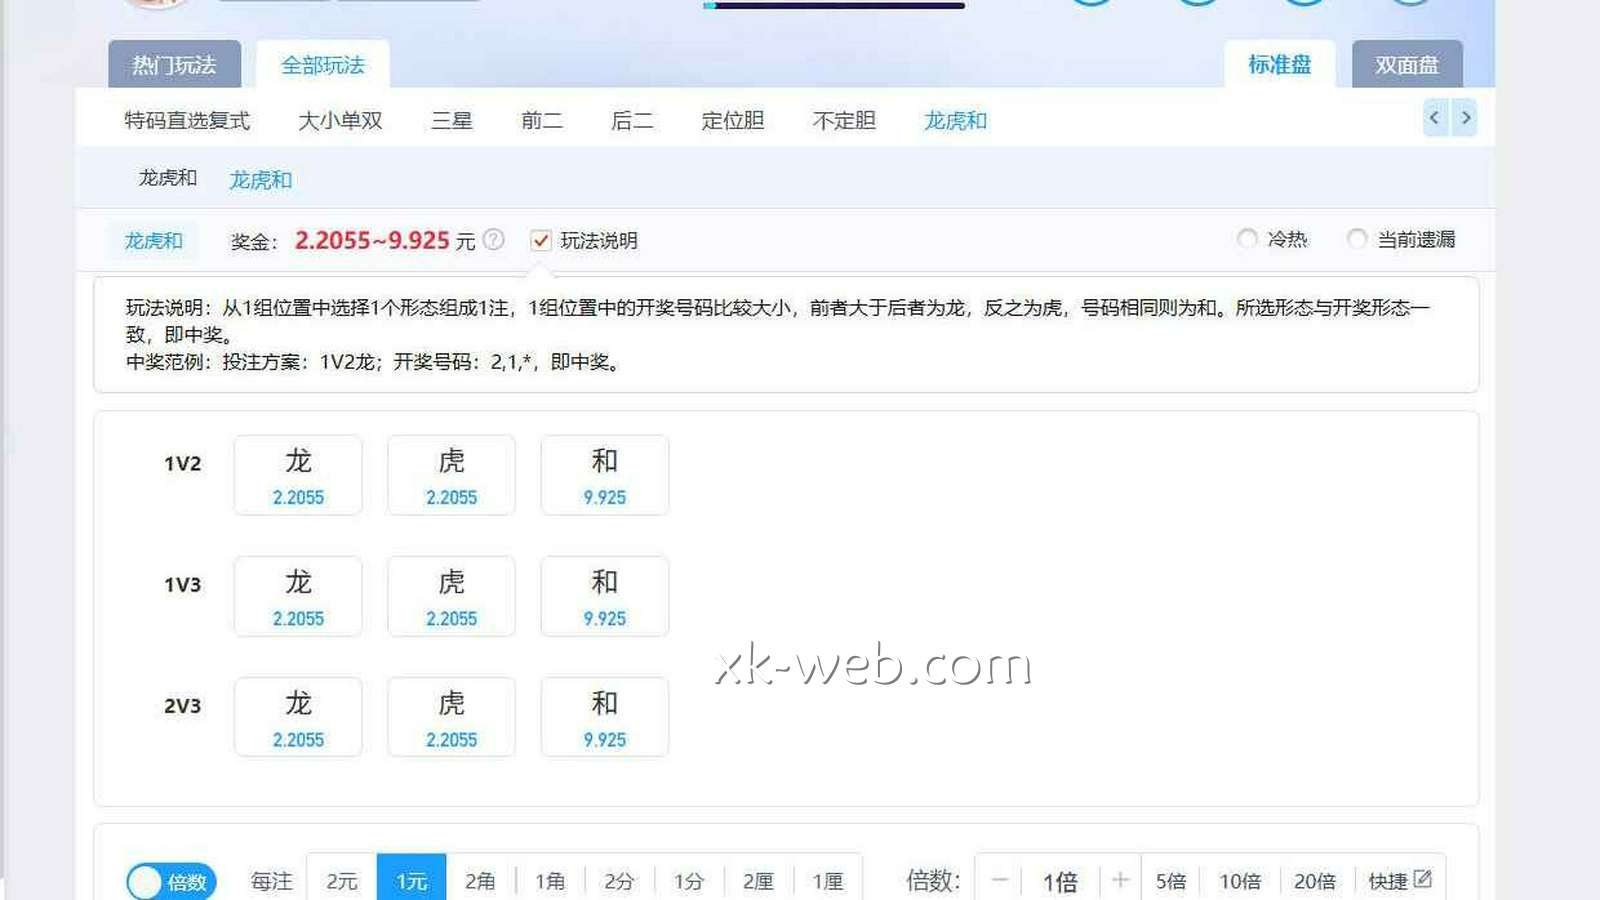Screen dimensions: 1600x900
Task: Switch to the 全部玩法 tab
Action: [x=323, y=65]
